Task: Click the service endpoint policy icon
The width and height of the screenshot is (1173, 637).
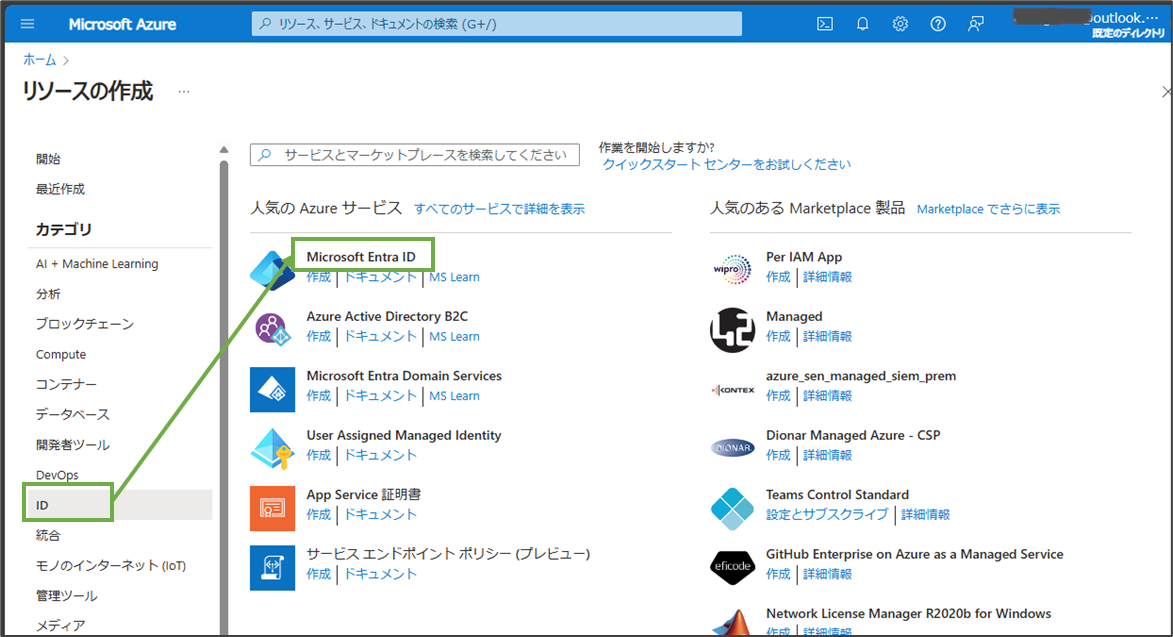Action: [272, 568]
